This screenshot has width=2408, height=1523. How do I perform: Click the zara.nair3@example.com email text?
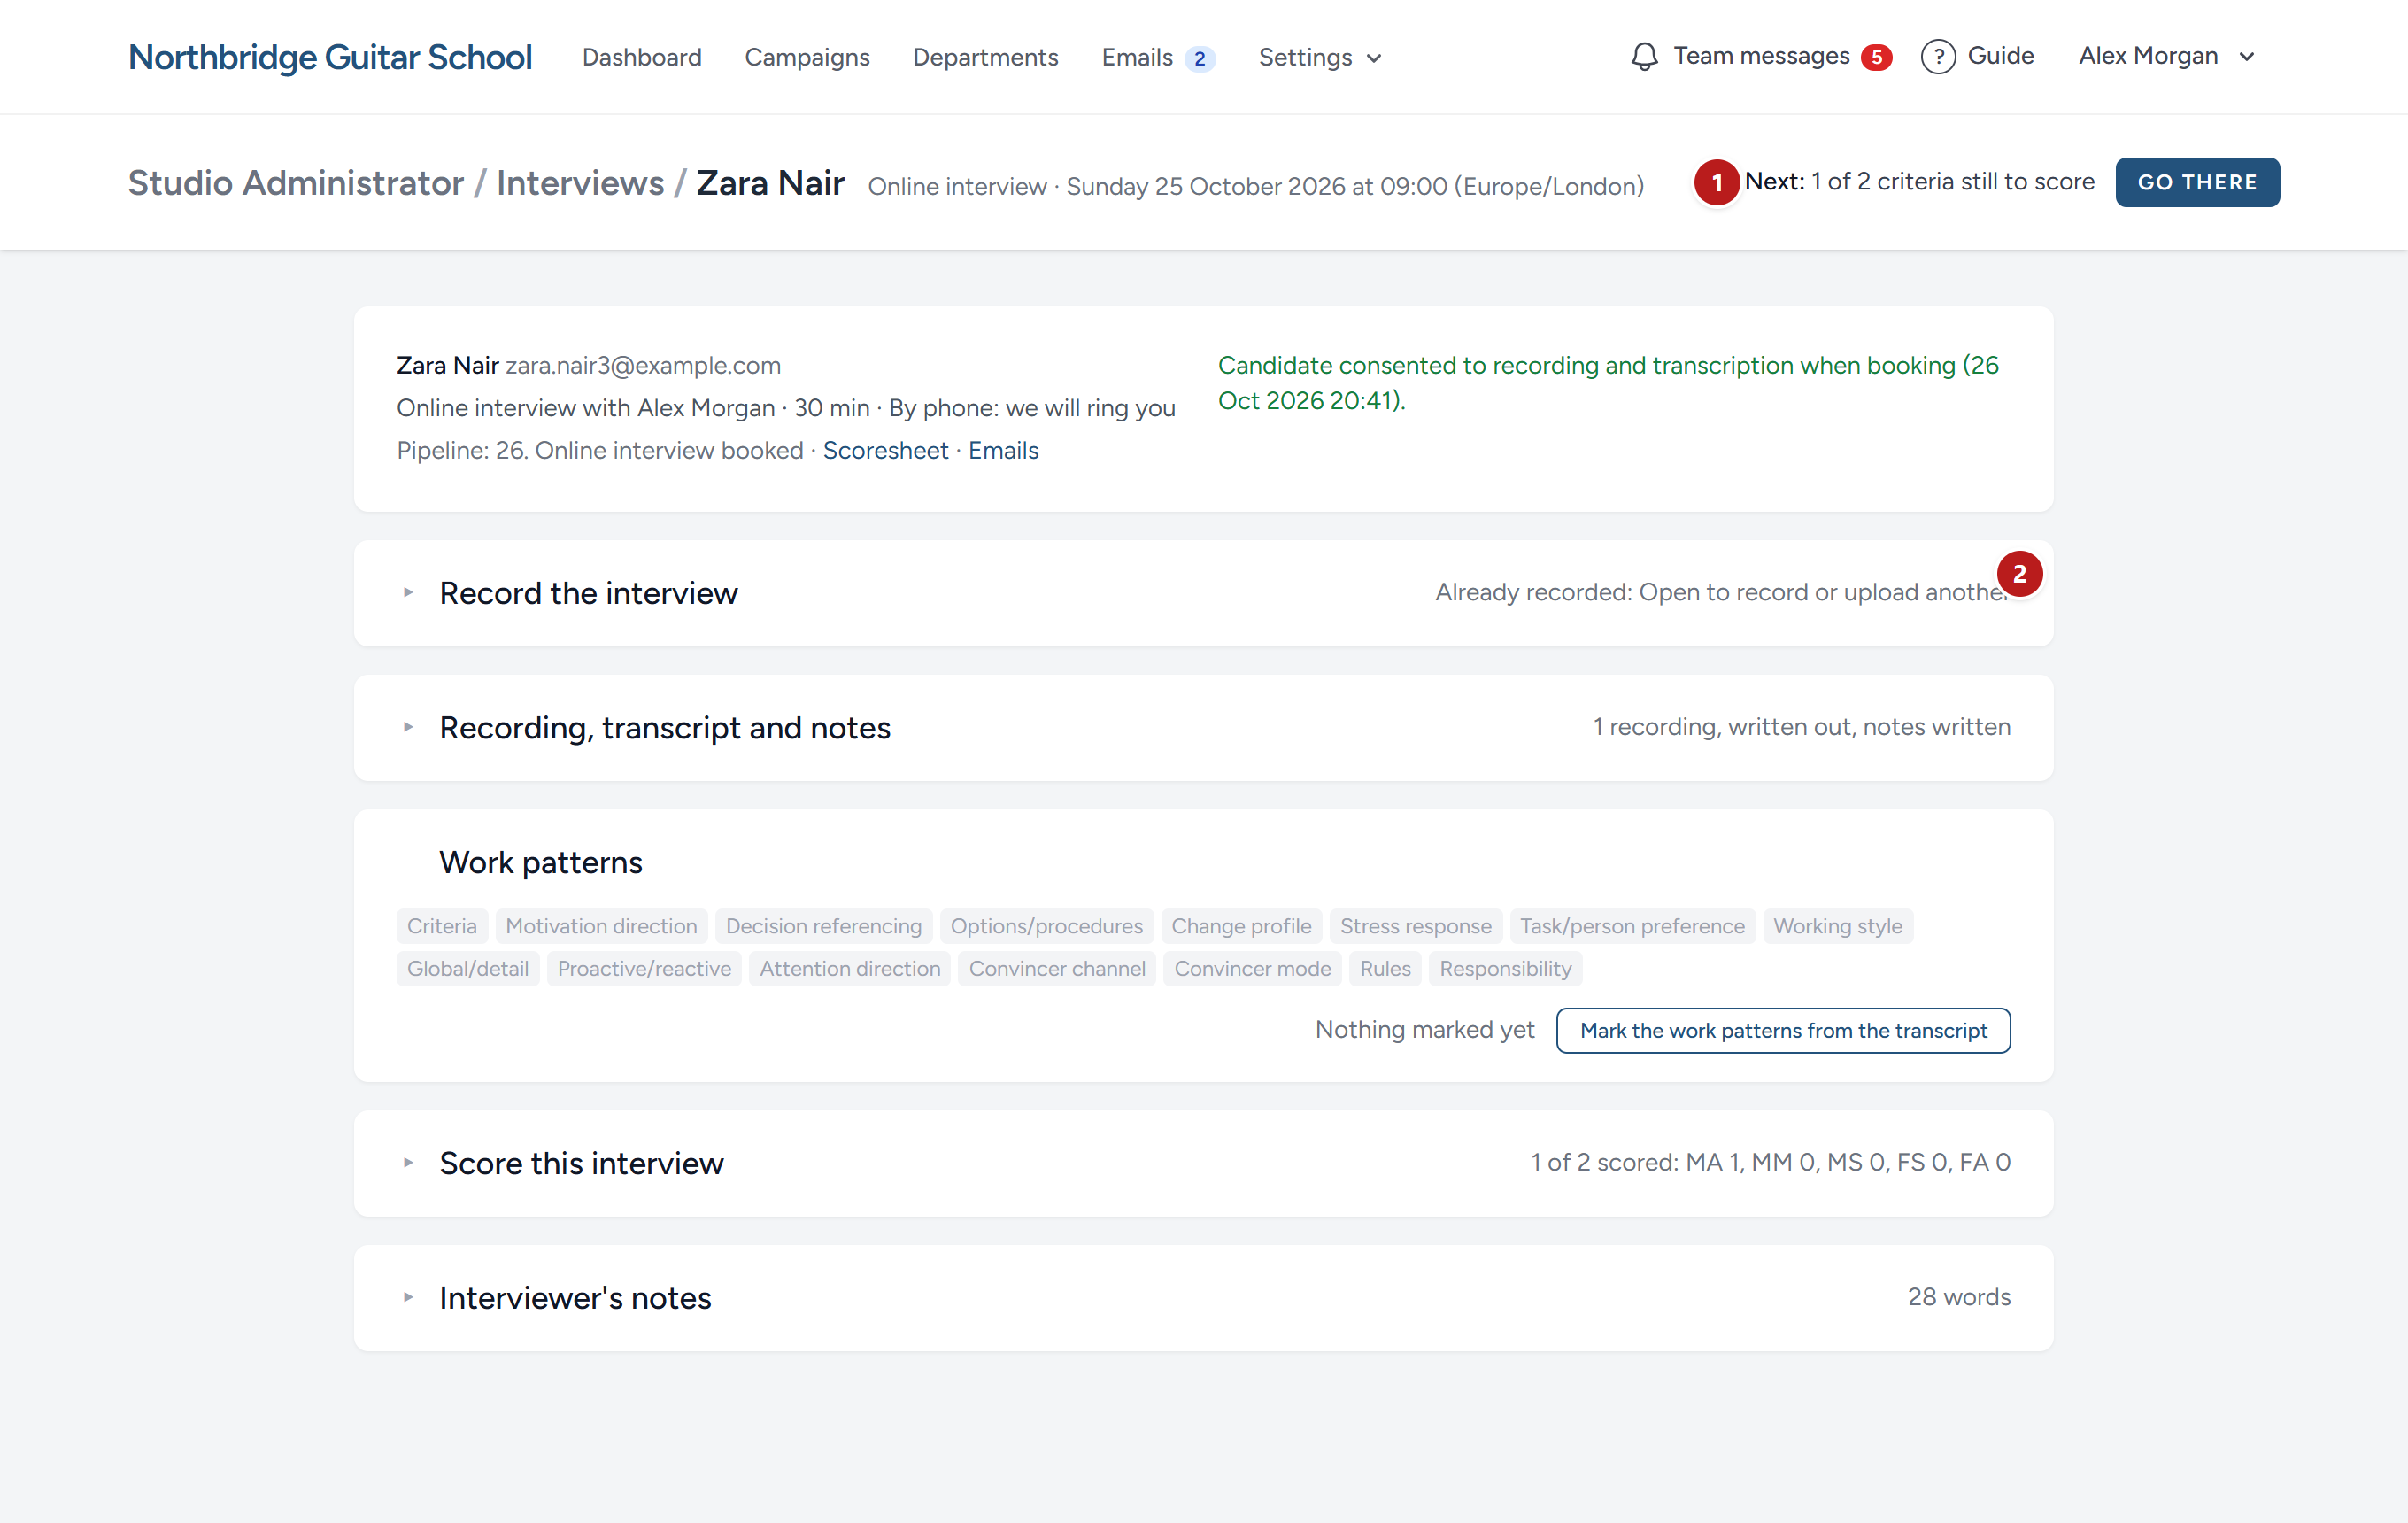click(643, 365)
